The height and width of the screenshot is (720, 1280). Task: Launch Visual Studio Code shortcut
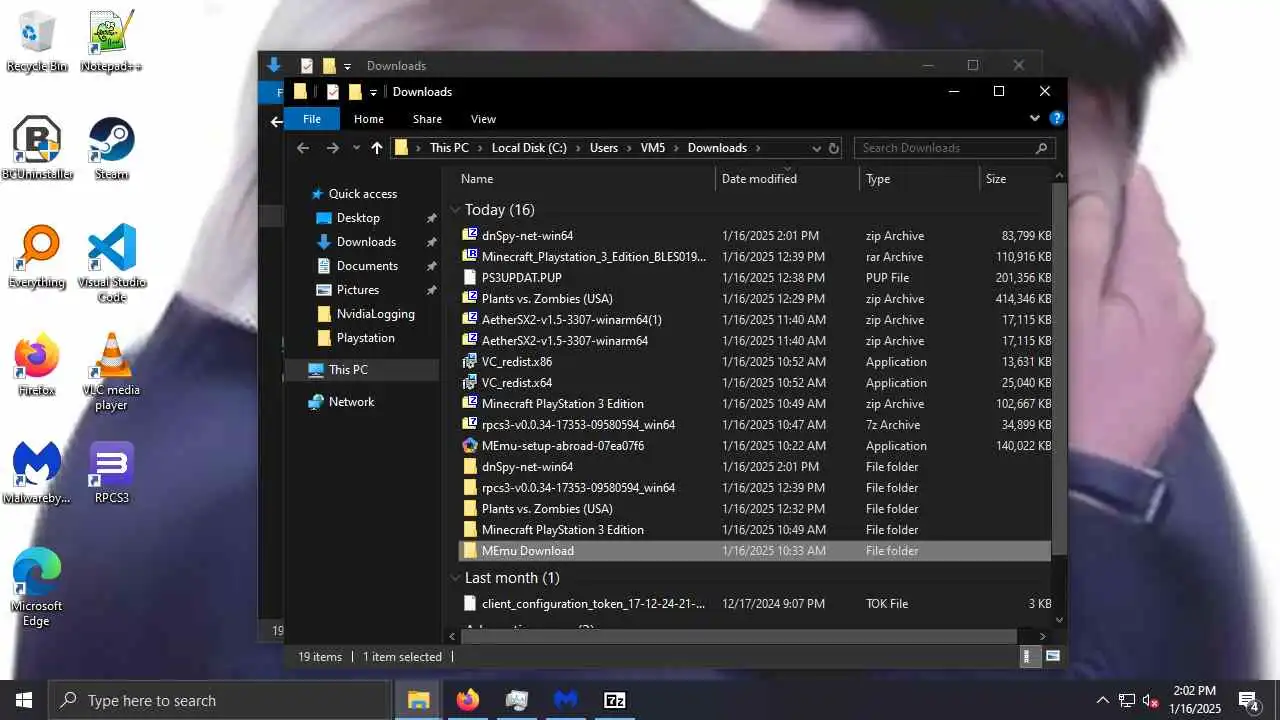point(111,264)
